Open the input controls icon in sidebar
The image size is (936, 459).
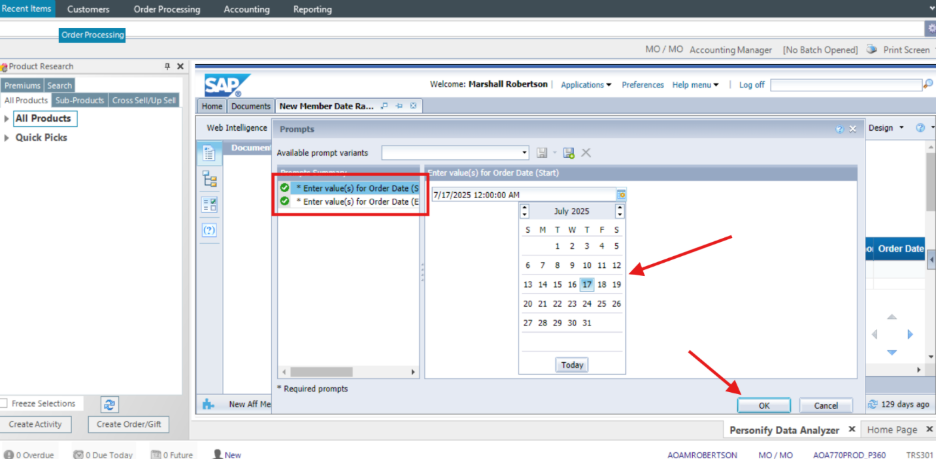(210, 205)
